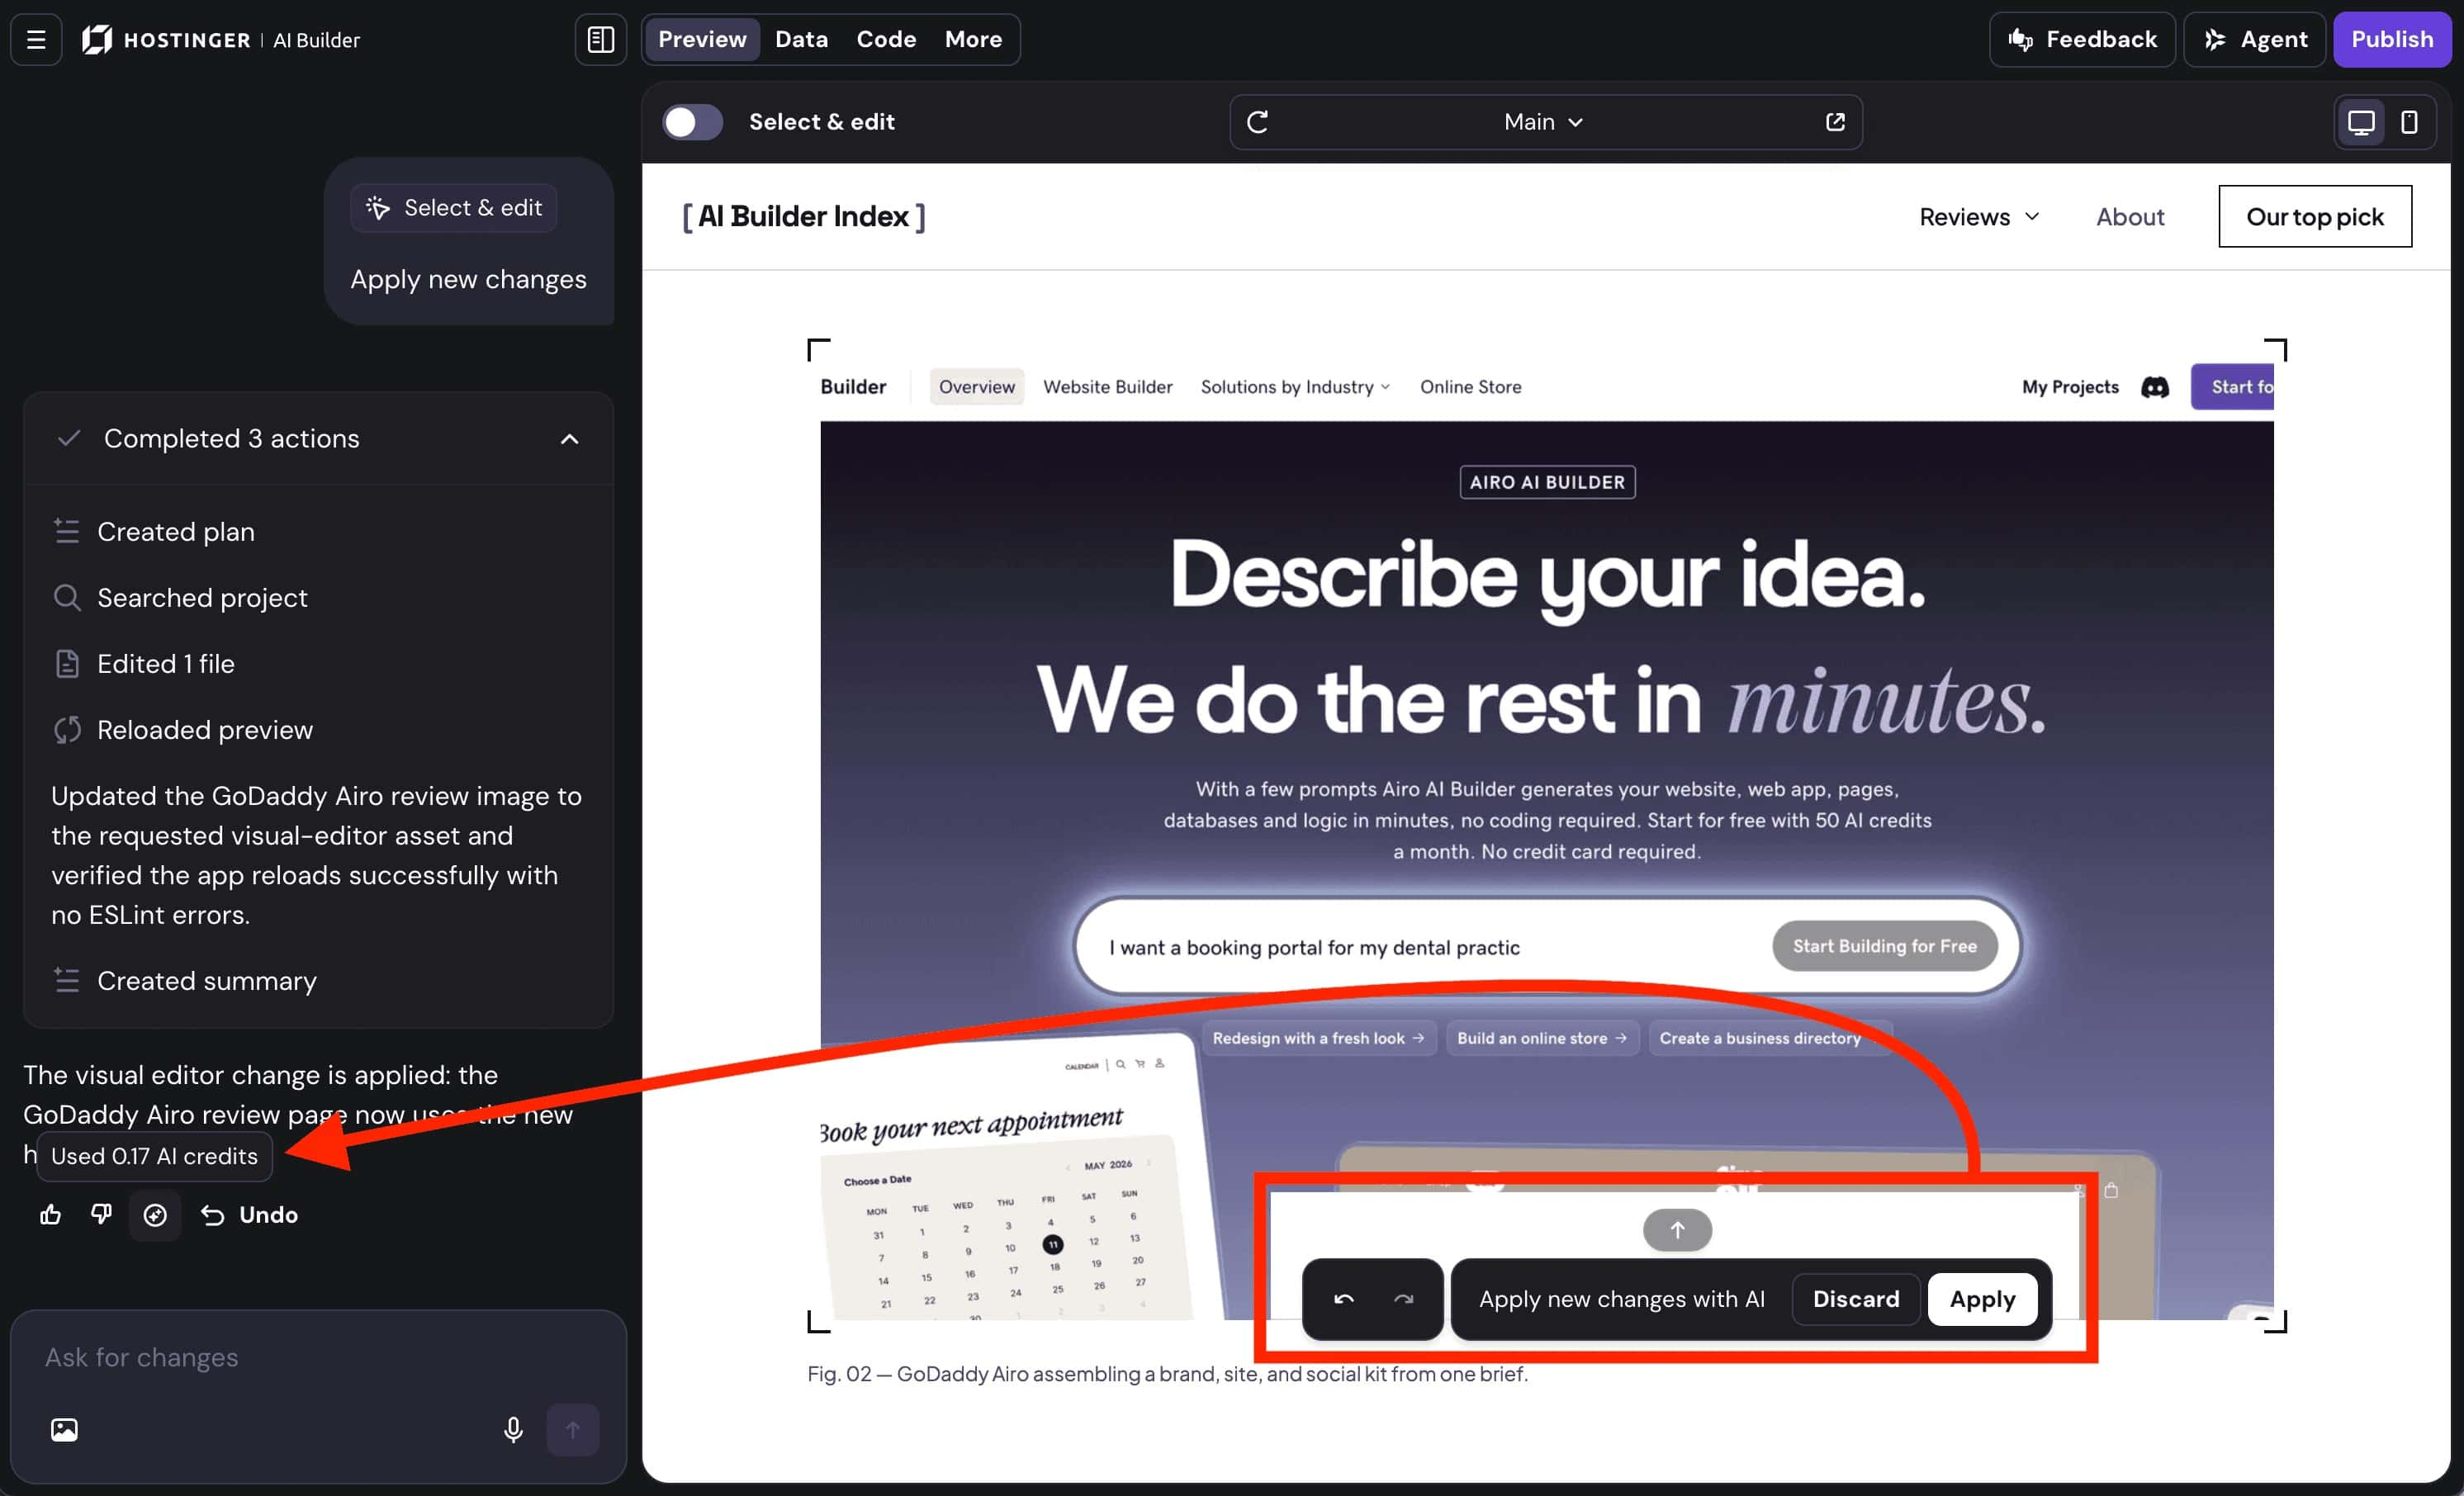Screen dimensions: 2464x1496
Task: Focus the Ask for changes input
Action: pos(318,1357)
